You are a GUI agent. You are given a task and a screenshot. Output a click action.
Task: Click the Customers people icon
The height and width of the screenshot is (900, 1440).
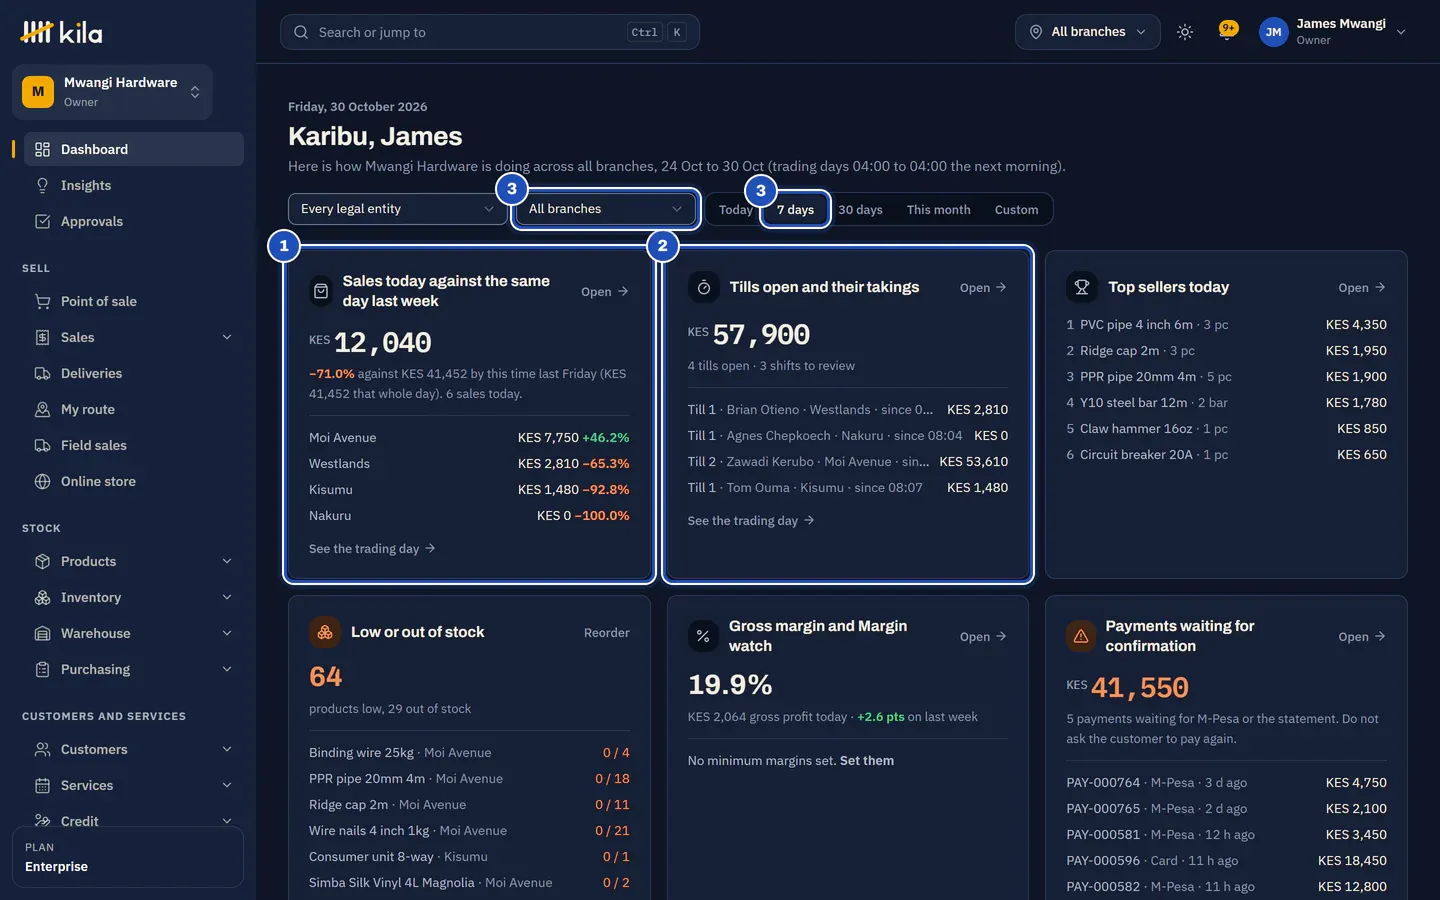42,749
